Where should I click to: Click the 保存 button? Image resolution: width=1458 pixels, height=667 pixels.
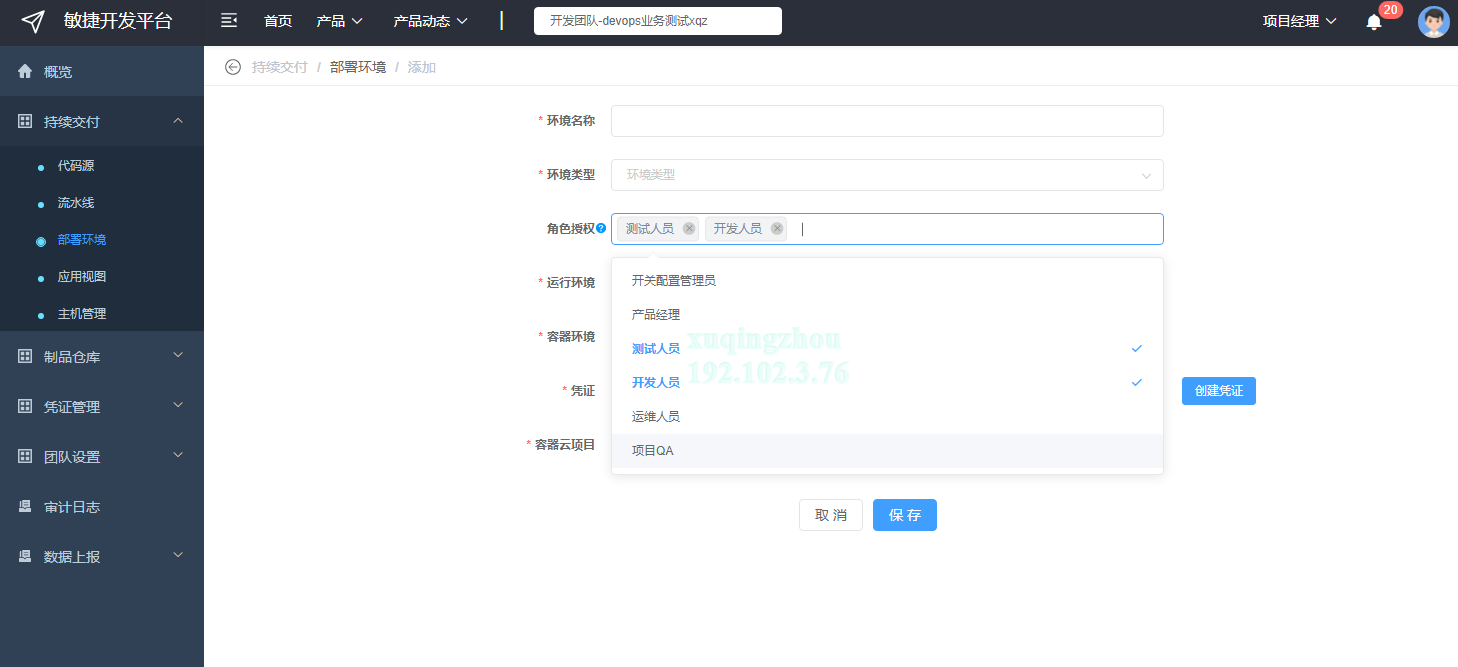click(x=905, y=515)
